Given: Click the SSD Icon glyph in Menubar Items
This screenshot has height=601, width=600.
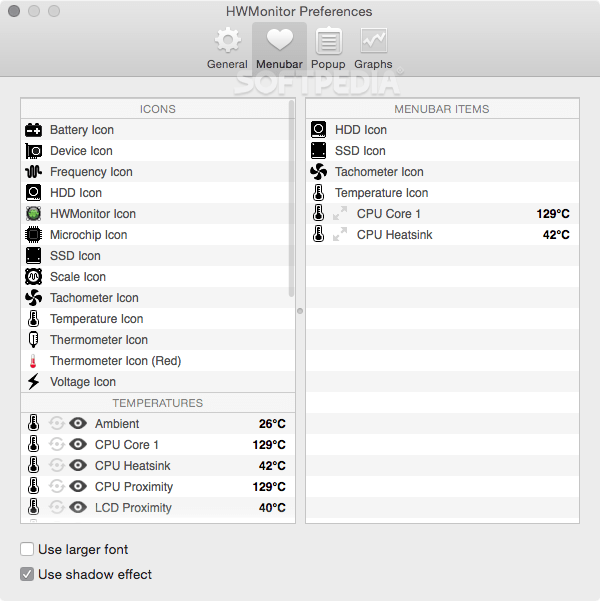Looking at the screenshot, I should point(318,151).
